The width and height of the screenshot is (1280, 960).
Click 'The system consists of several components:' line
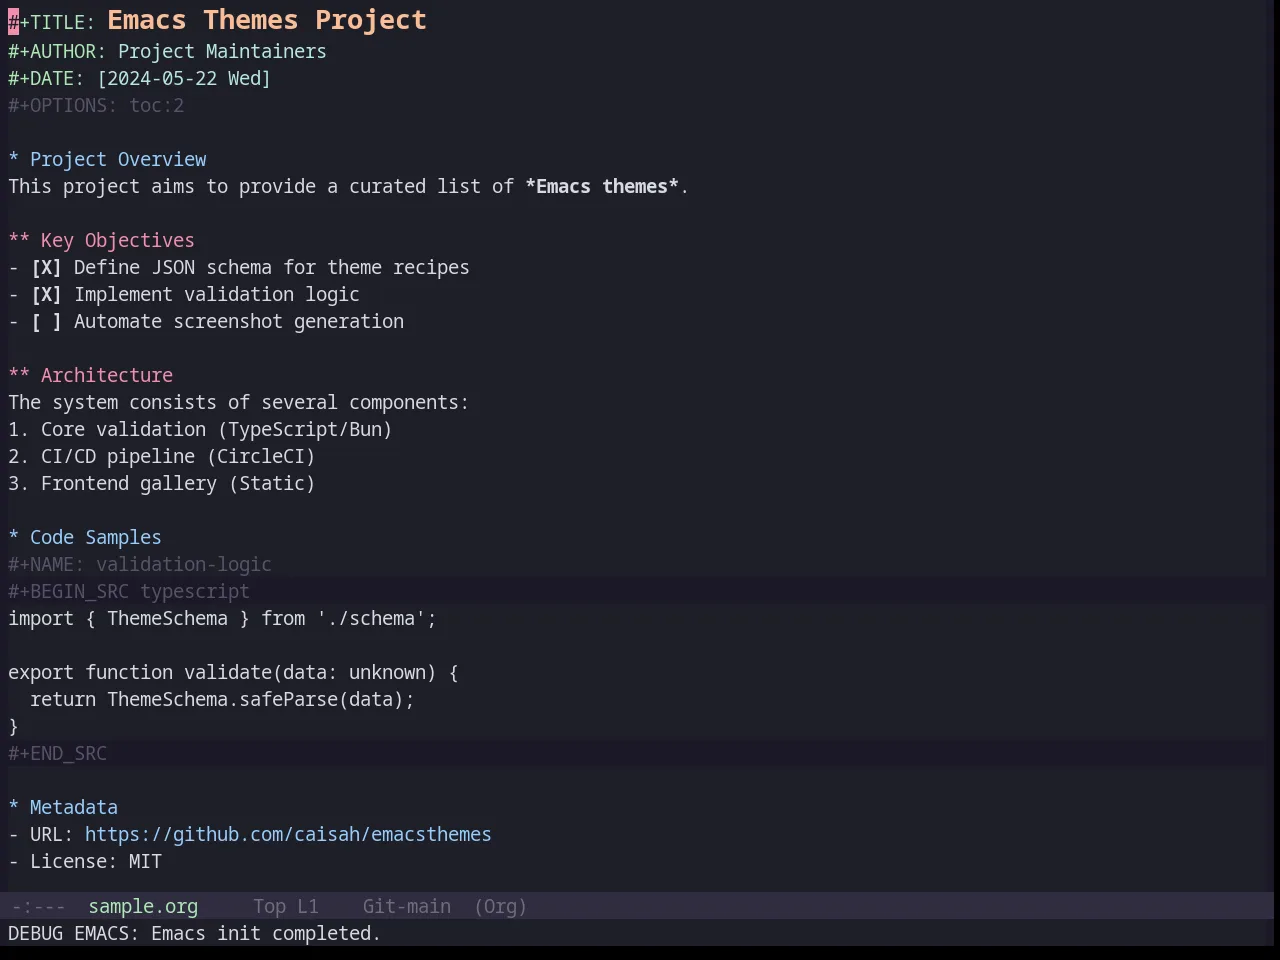(x=239, y=402)
